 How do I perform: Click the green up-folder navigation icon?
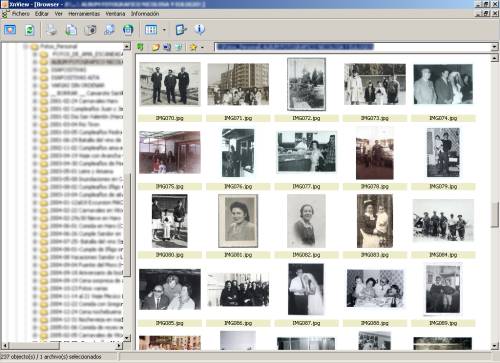(x=140, y=47)
